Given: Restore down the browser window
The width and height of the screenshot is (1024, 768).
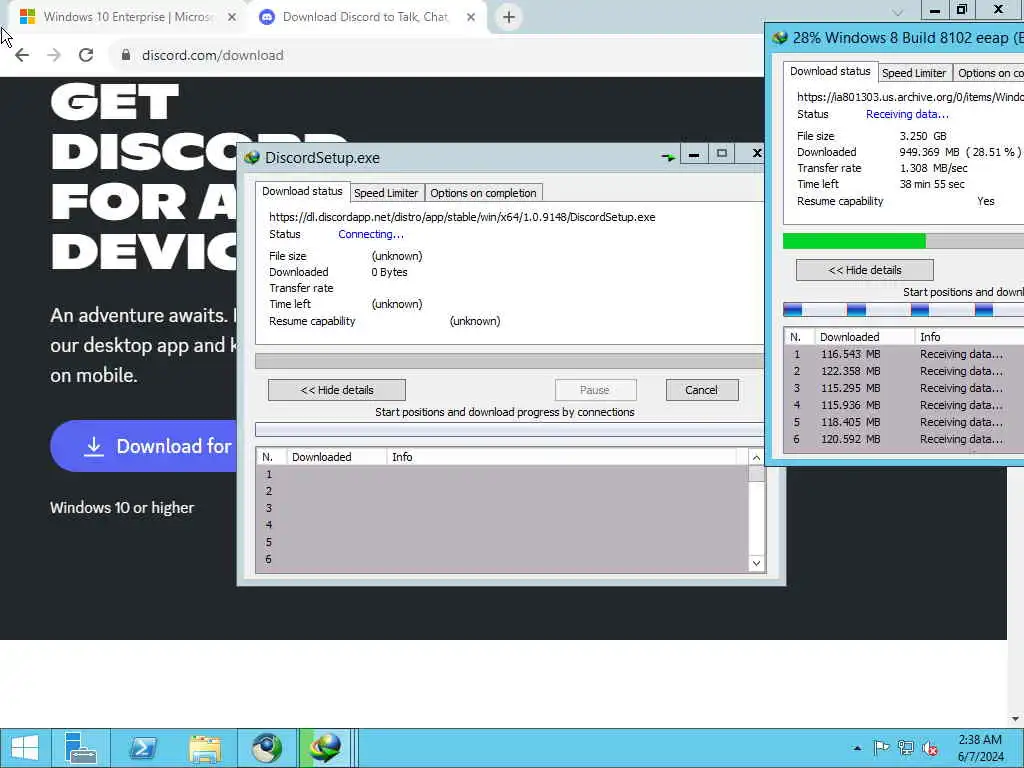Looking at the screenshot, I should pyautogui.click(x=962, y=10).
